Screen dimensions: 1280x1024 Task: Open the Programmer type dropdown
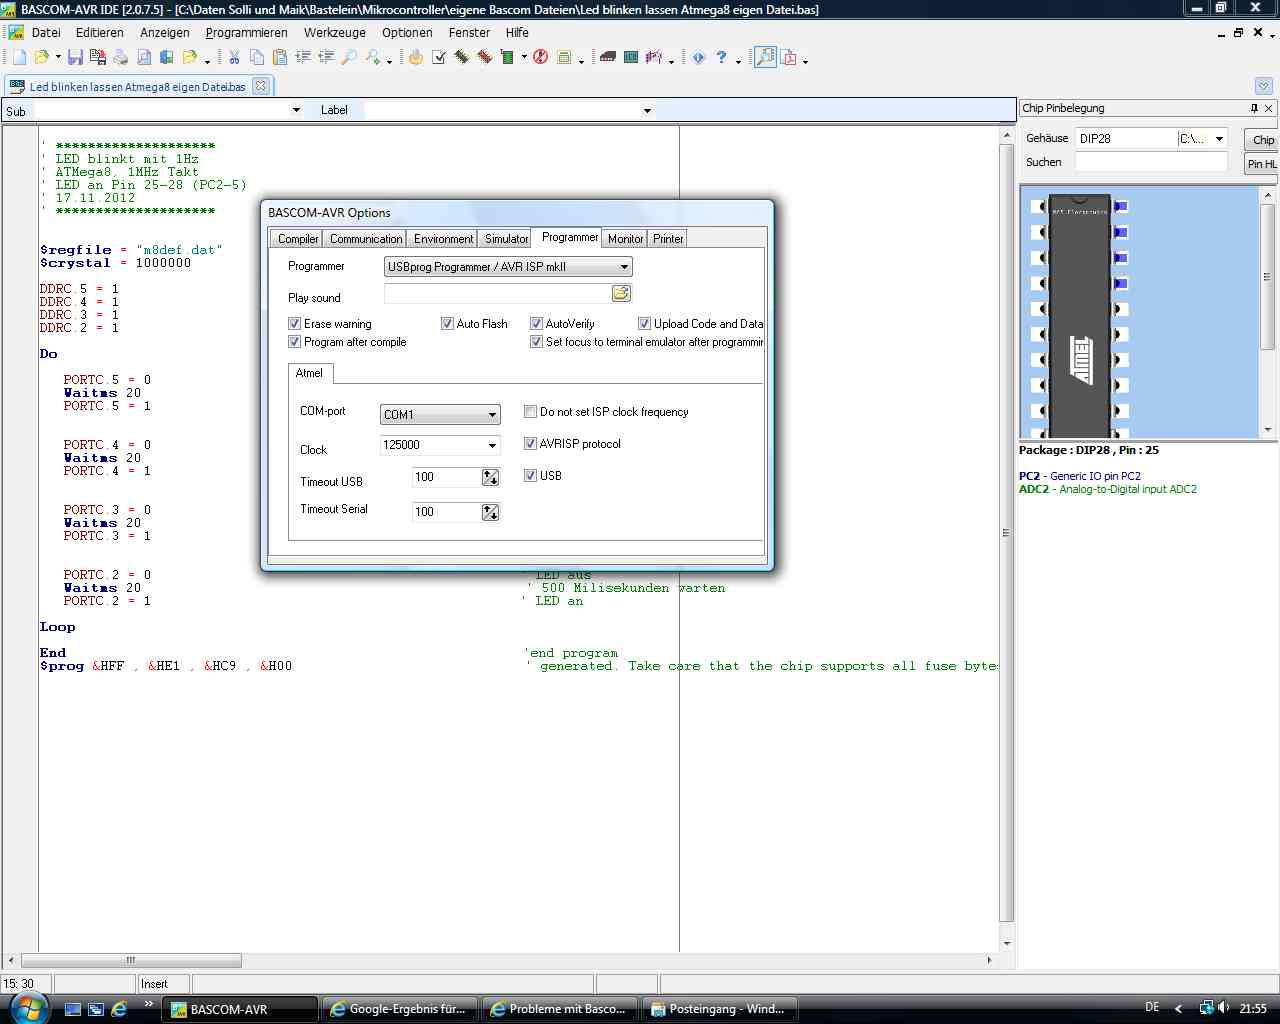pyautogui.click(x=624, y=267)
